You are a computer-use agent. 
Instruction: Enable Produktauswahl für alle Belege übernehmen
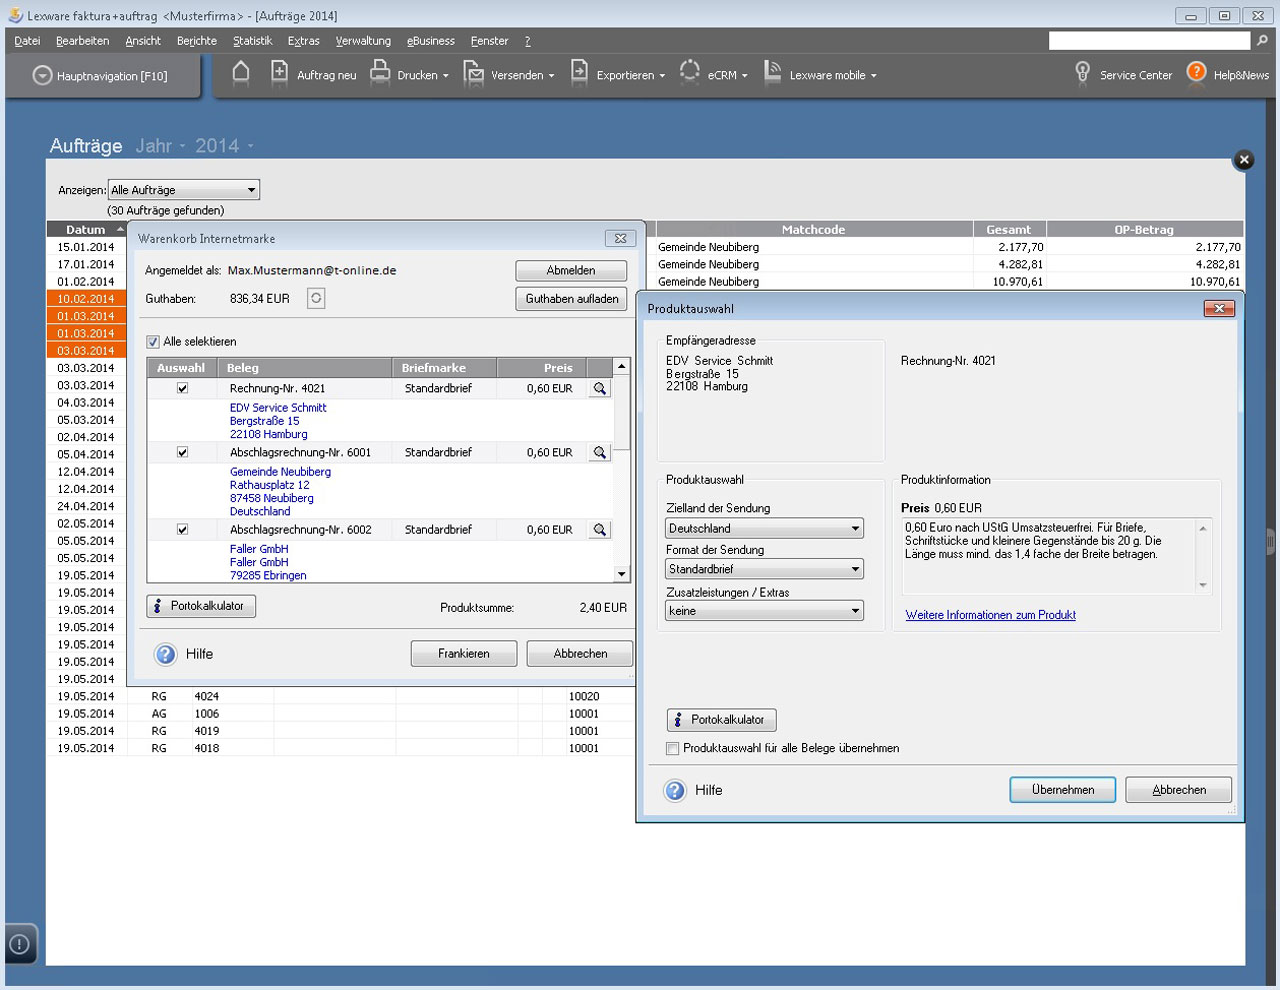click(673, 748)
